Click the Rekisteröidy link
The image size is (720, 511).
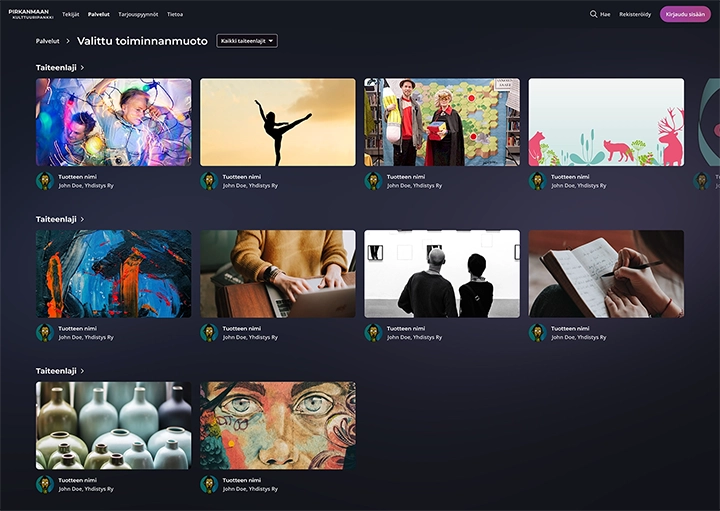635,14
